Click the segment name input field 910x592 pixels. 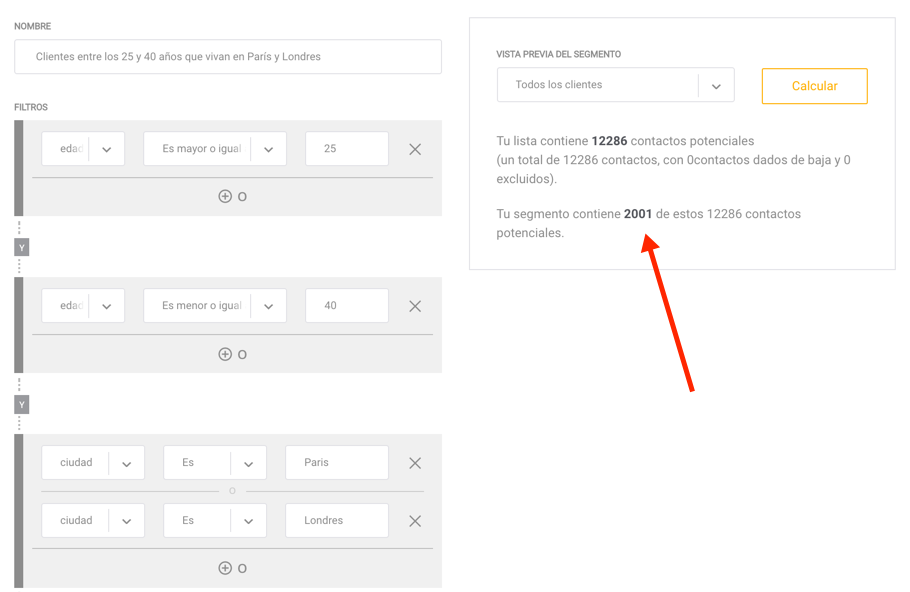(228, 57)
